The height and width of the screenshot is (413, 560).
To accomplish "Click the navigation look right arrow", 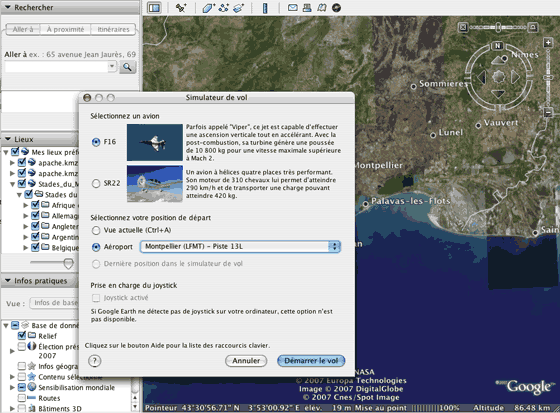I will click(x=515, y=76).
